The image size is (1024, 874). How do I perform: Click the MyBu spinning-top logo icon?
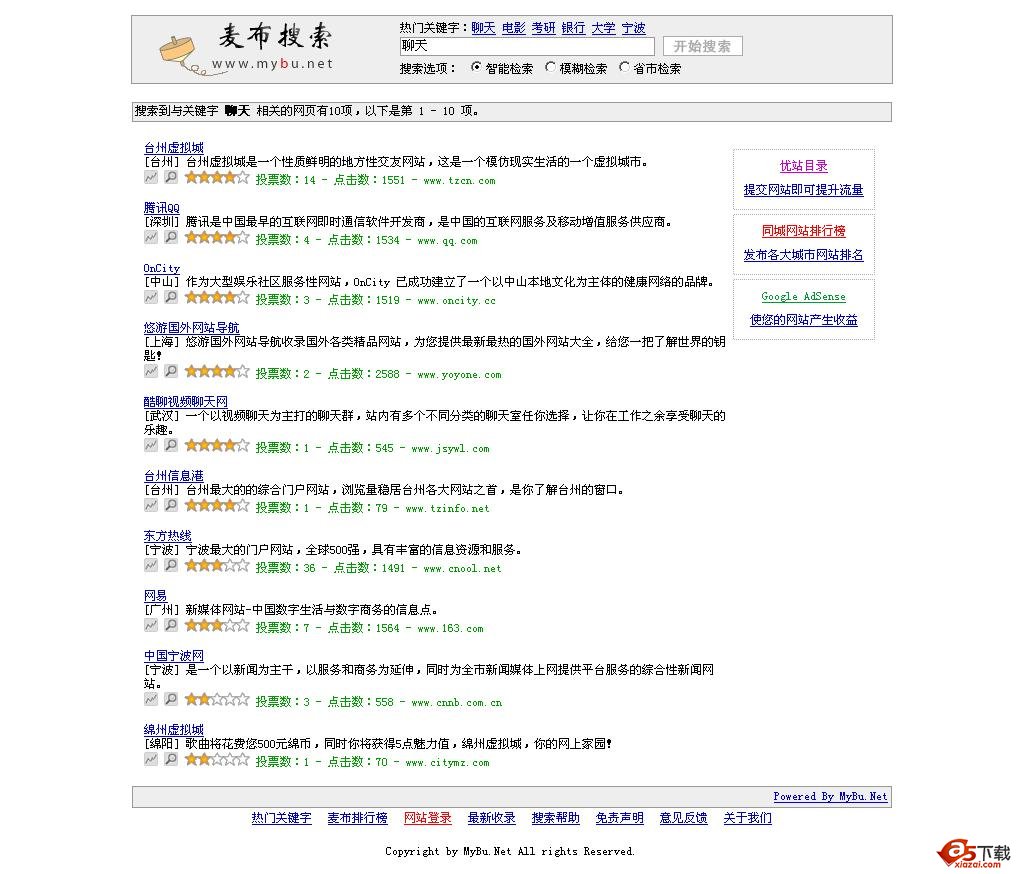176,47
